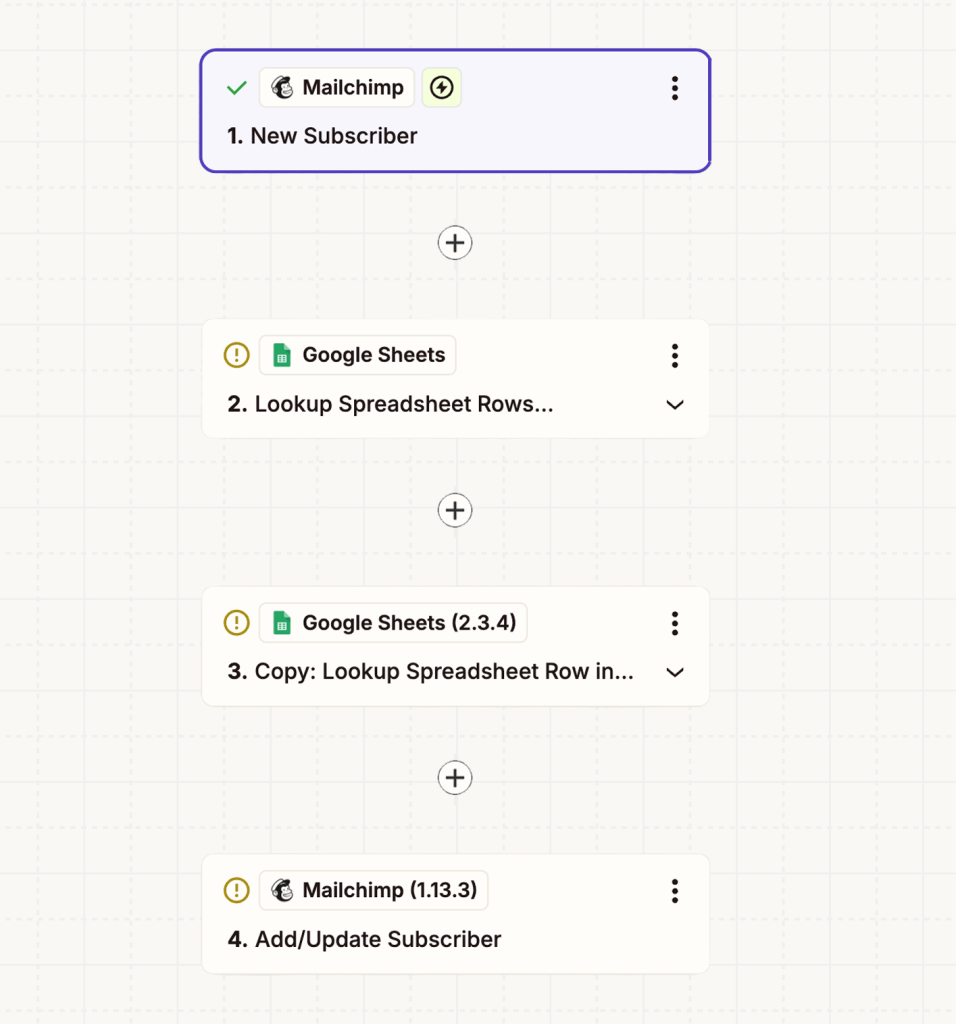
Task: Add a step after New Subscriber trigger
Action: point(455,243)
